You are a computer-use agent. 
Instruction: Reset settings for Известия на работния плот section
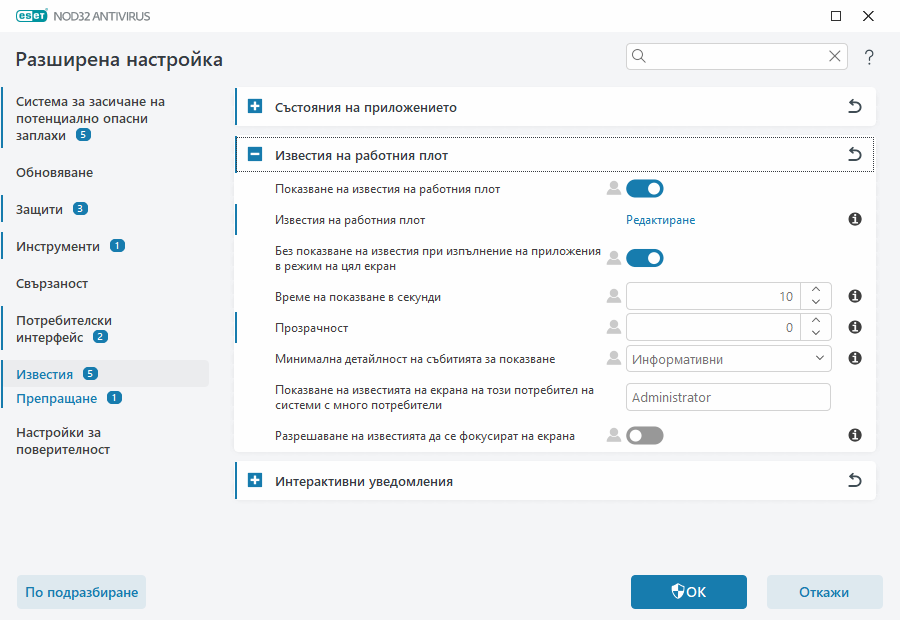[x=855, y=155]
